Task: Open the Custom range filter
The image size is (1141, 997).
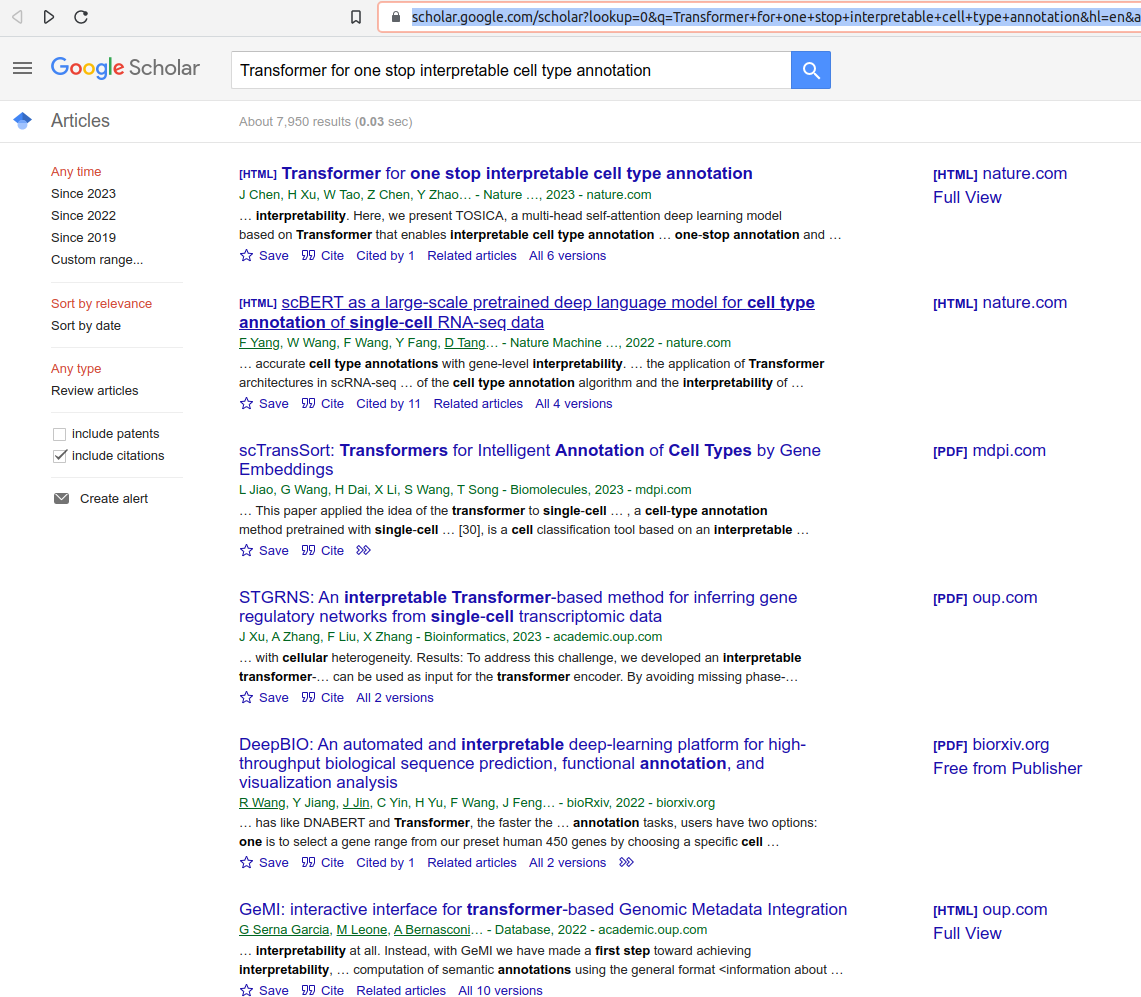Action: pyautogui.click(x=96, y=259)
